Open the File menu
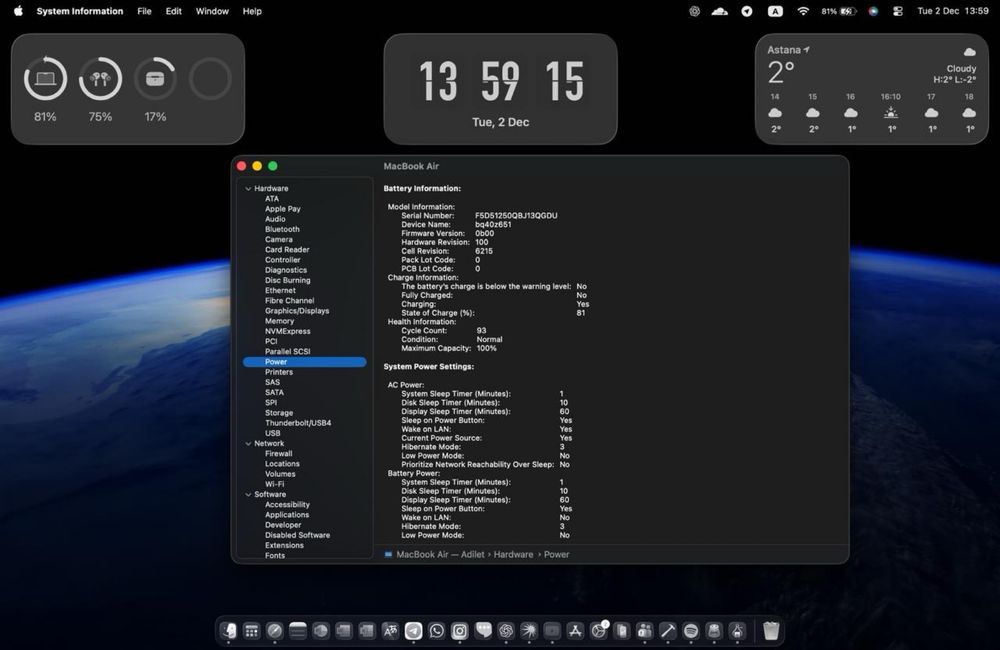Image resolution: width=1000 pixels, height=650 pixels. click(144, 11)
